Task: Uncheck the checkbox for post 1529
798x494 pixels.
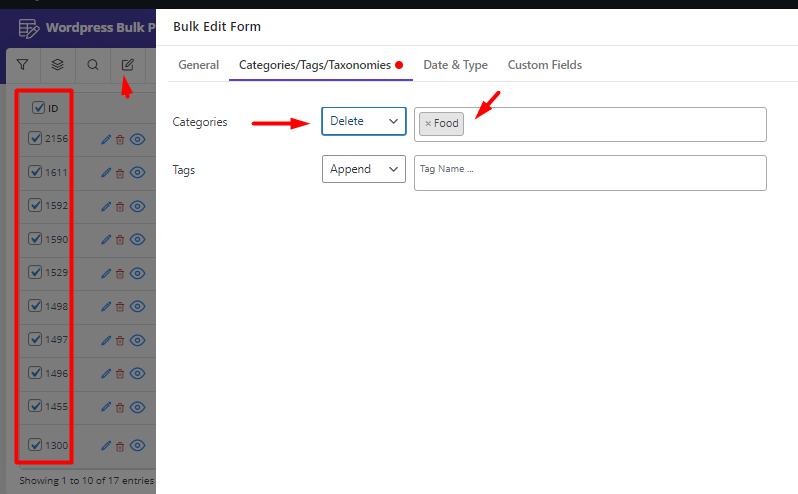Action: pyautogui.click(x=35, y=272)
